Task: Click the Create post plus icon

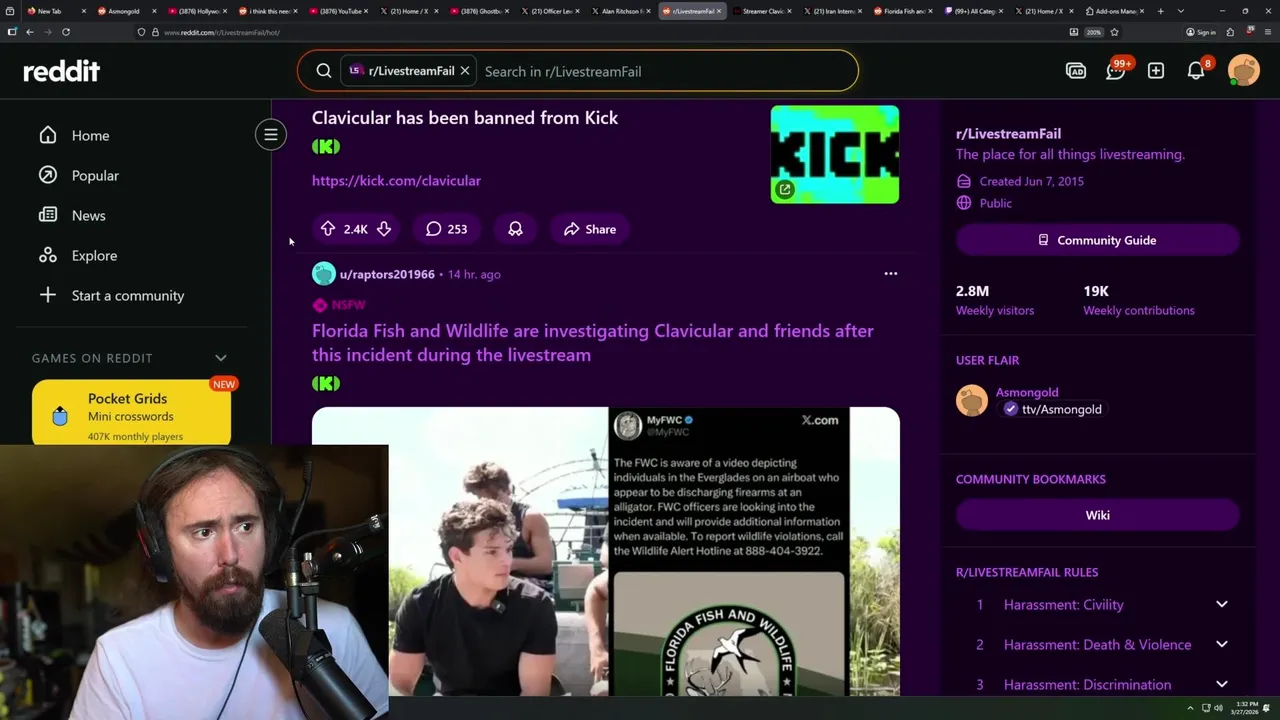Action: (1156, 71)
